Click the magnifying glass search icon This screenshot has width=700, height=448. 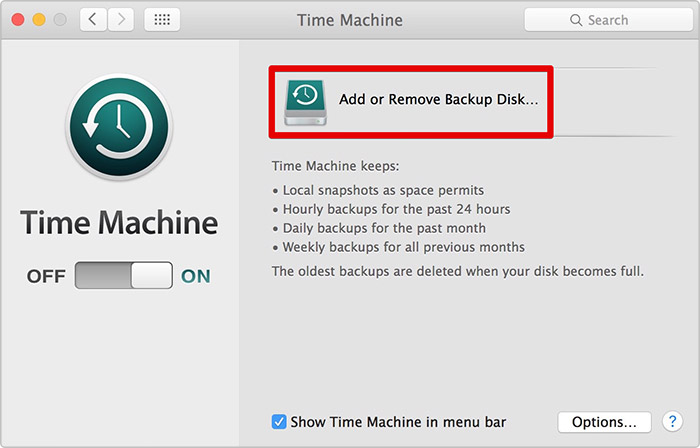[576, 20]
